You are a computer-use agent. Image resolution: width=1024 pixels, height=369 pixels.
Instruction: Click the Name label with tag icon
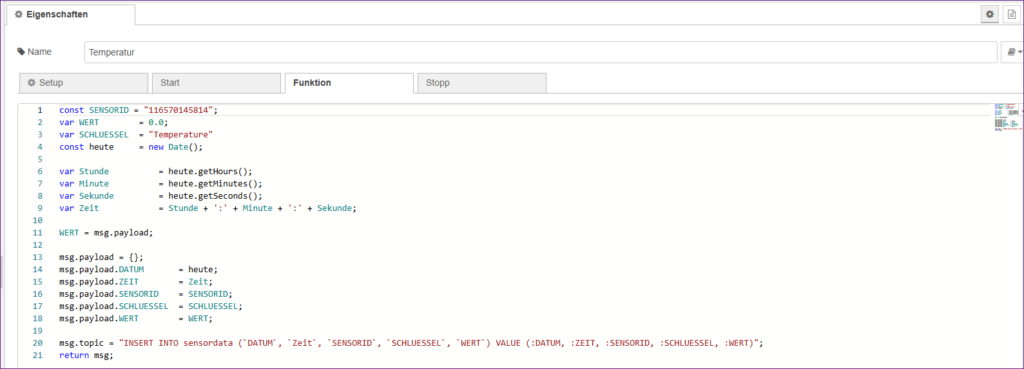pyautogui.click(x=35, y=52)
